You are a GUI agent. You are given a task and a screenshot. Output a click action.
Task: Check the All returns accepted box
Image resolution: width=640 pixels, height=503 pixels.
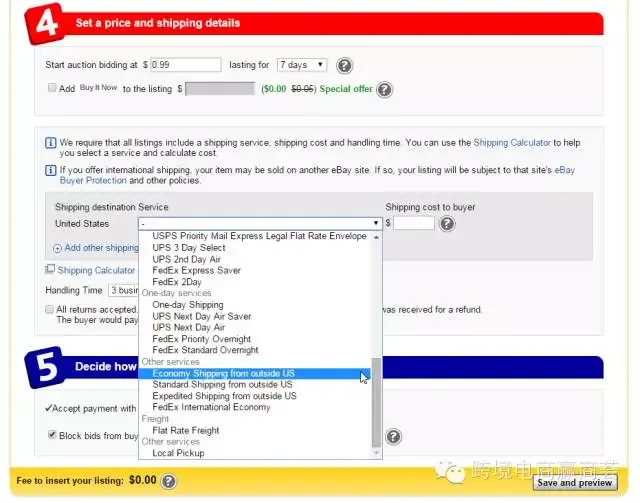coord(49,309)
